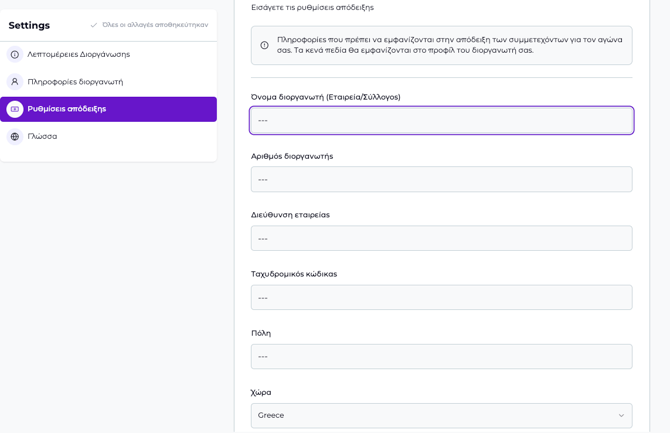Click the info icon in the notice banner

[x=264, y=45]
